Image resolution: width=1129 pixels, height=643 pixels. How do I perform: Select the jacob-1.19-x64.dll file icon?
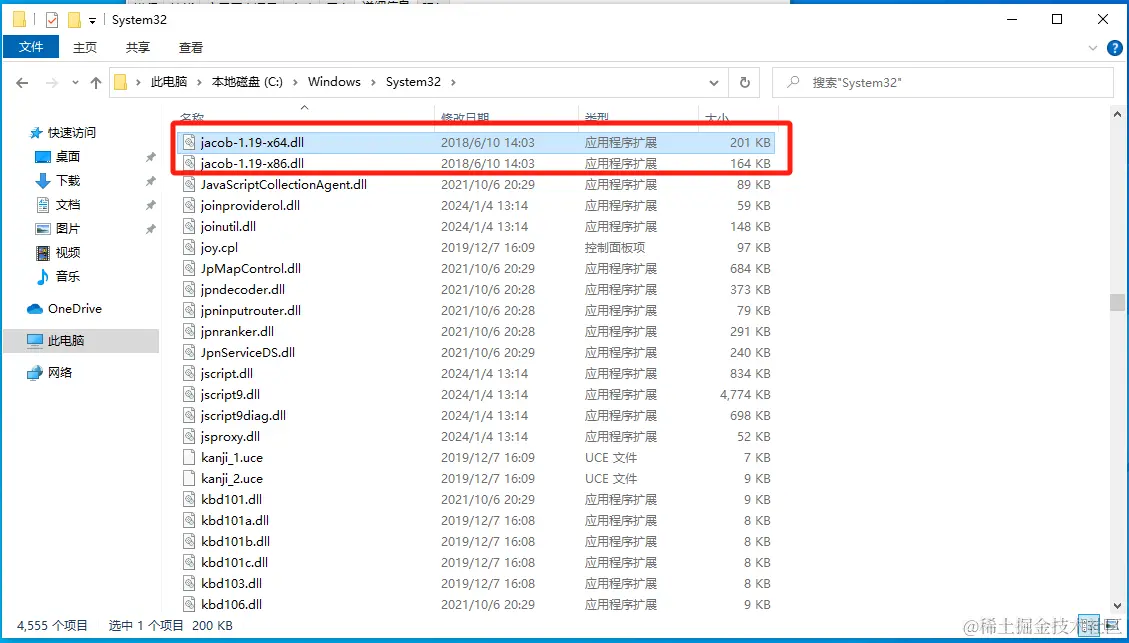click(x=189, y=143)
